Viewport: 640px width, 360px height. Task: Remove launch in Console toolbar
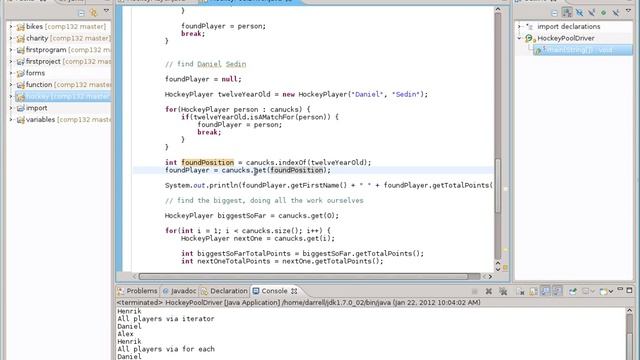(489, 291)
